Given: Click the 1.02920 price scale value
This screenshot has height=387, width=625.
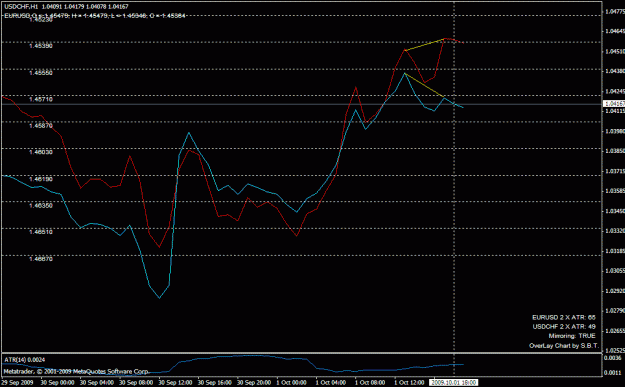Looking at the screenshot, I should click(615, 291).
